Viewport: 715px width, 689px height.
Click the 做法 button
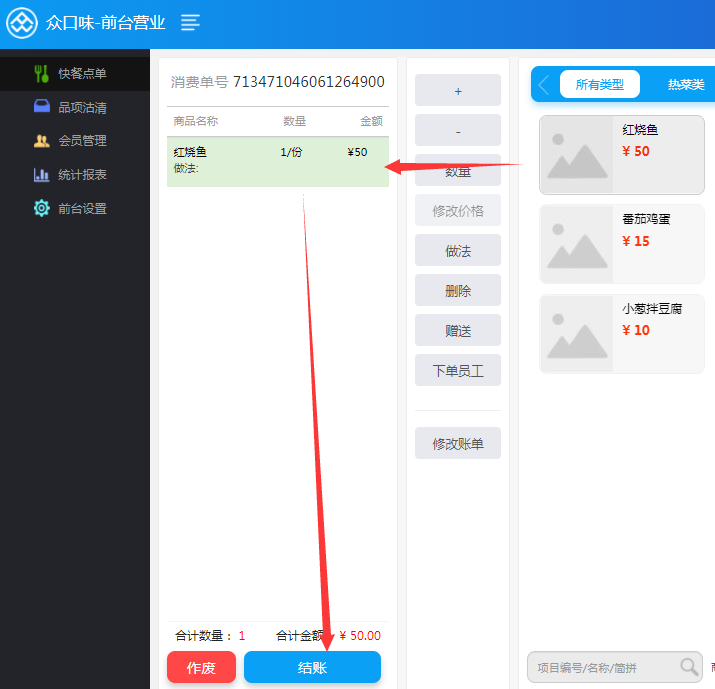click(x=458, y=250)
